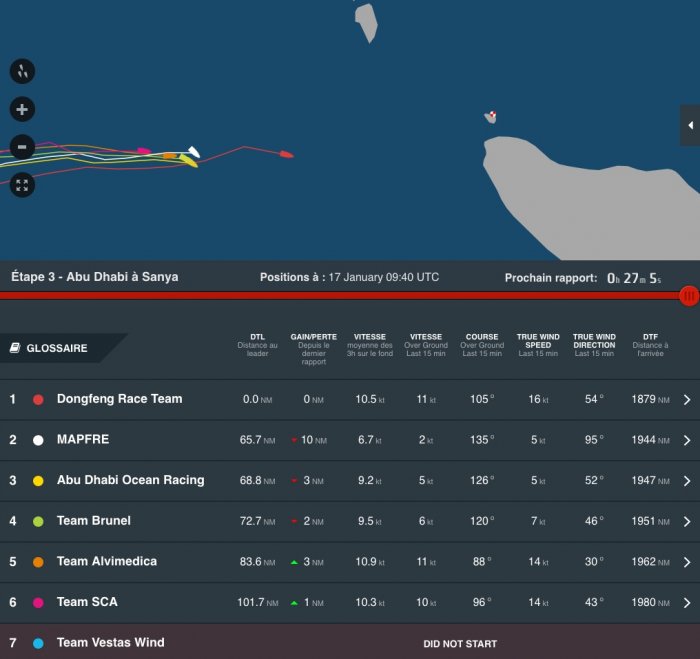Image resolution: width=700 pixels, height=659 pixels.
Task: Click Team SCA pink color dot
Action: tap(38, 603)
